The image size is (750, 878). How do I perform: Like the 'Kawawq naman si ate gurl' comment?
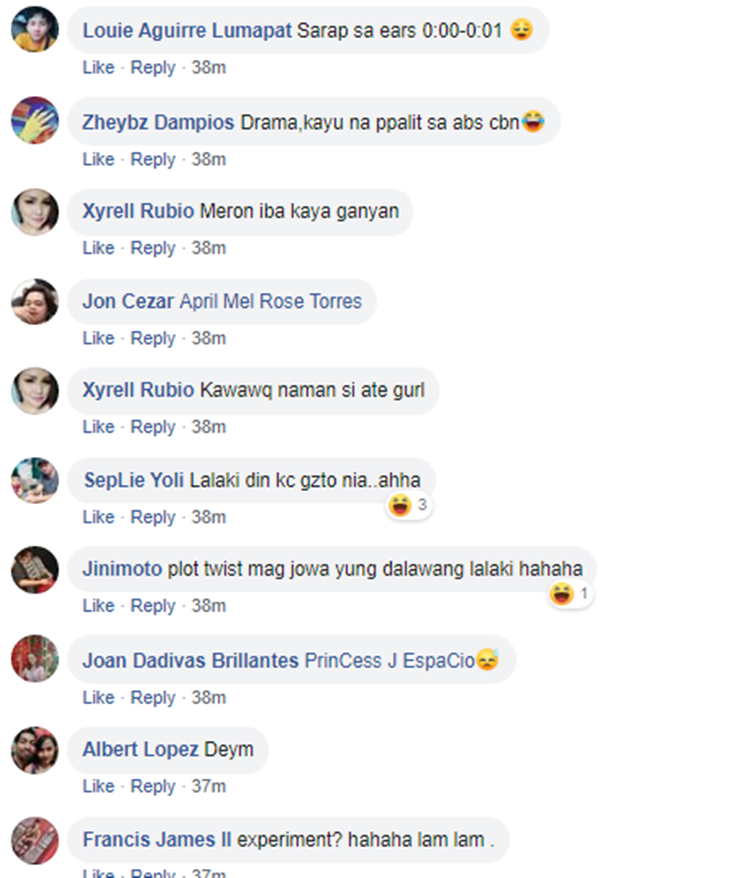99,427
